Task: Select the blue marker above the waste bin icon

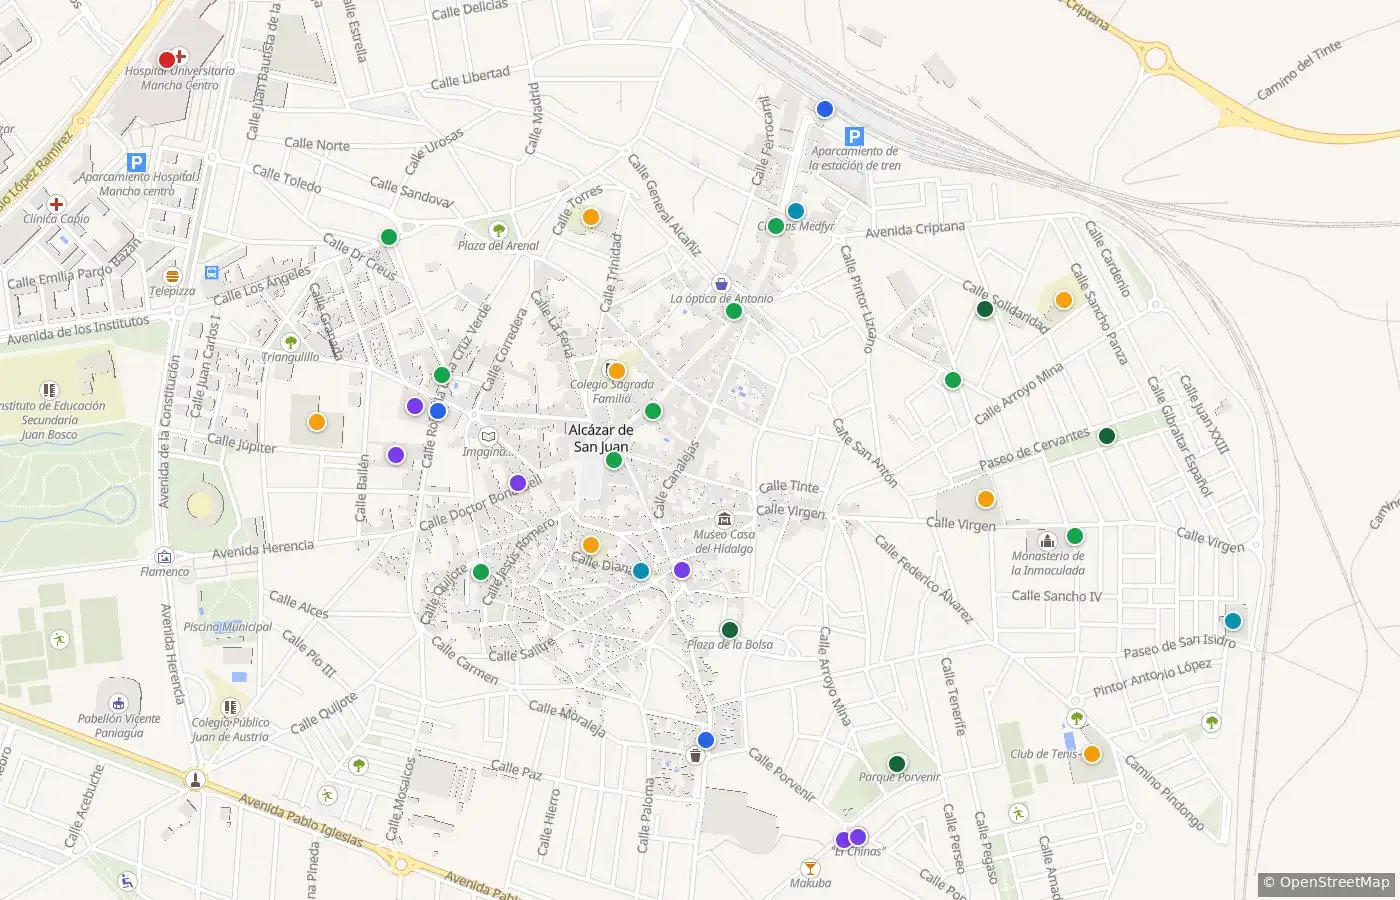Action: pos(706,740)
